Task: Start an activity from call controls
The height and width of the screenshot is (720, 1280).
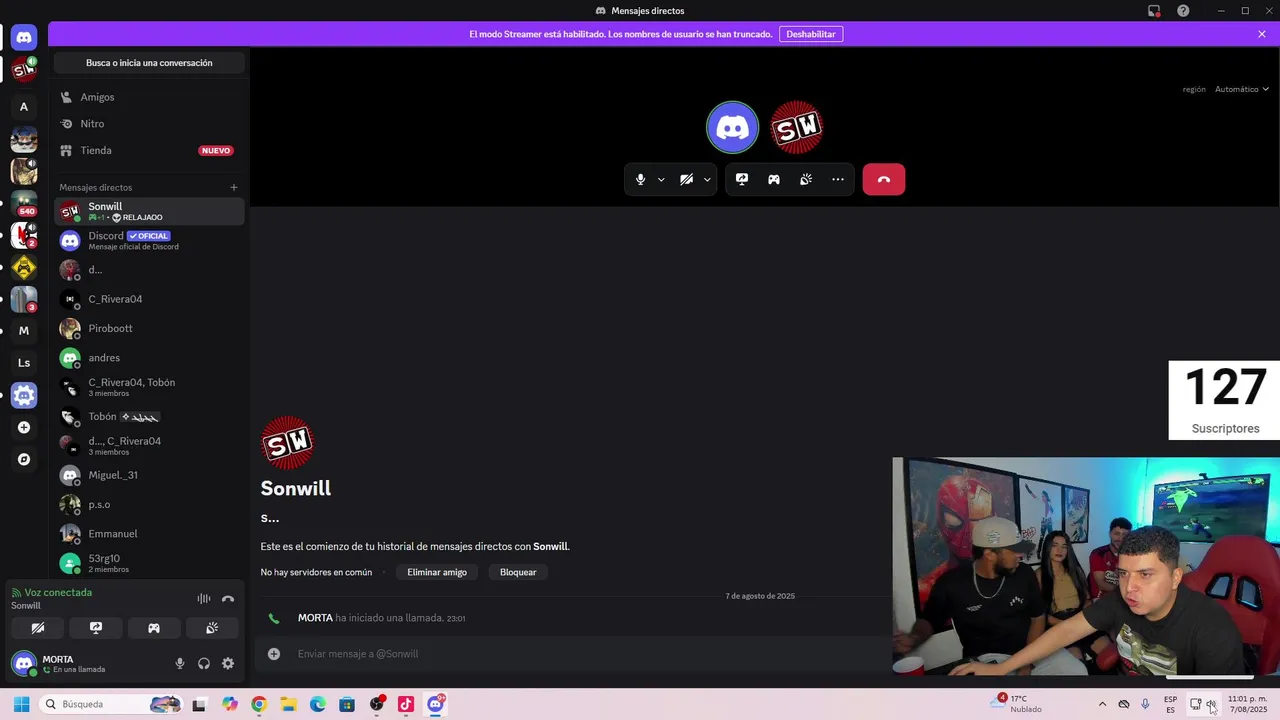Action: 774,180
